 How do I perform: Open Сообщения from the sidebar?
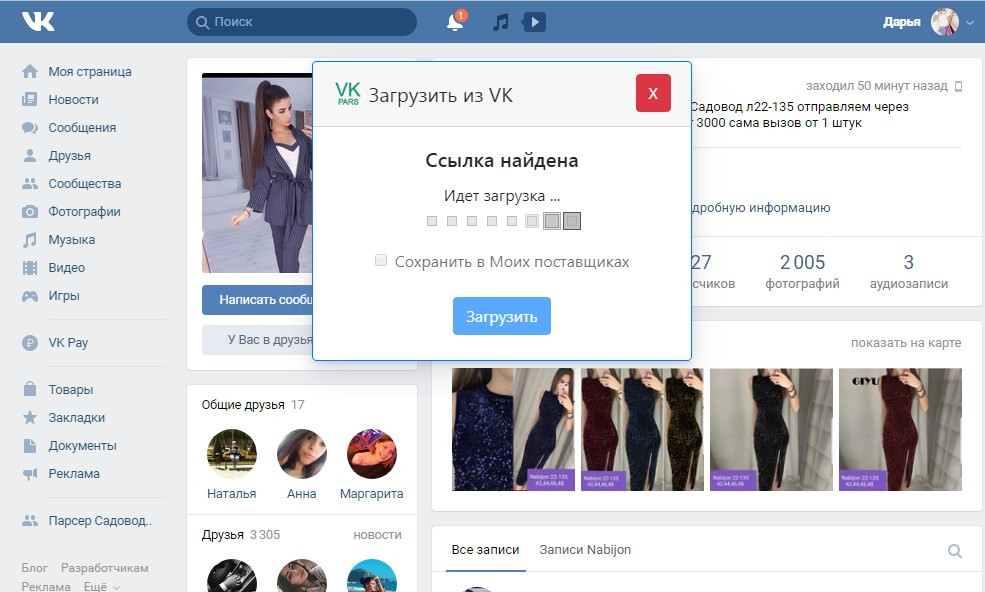coord(82,128)
